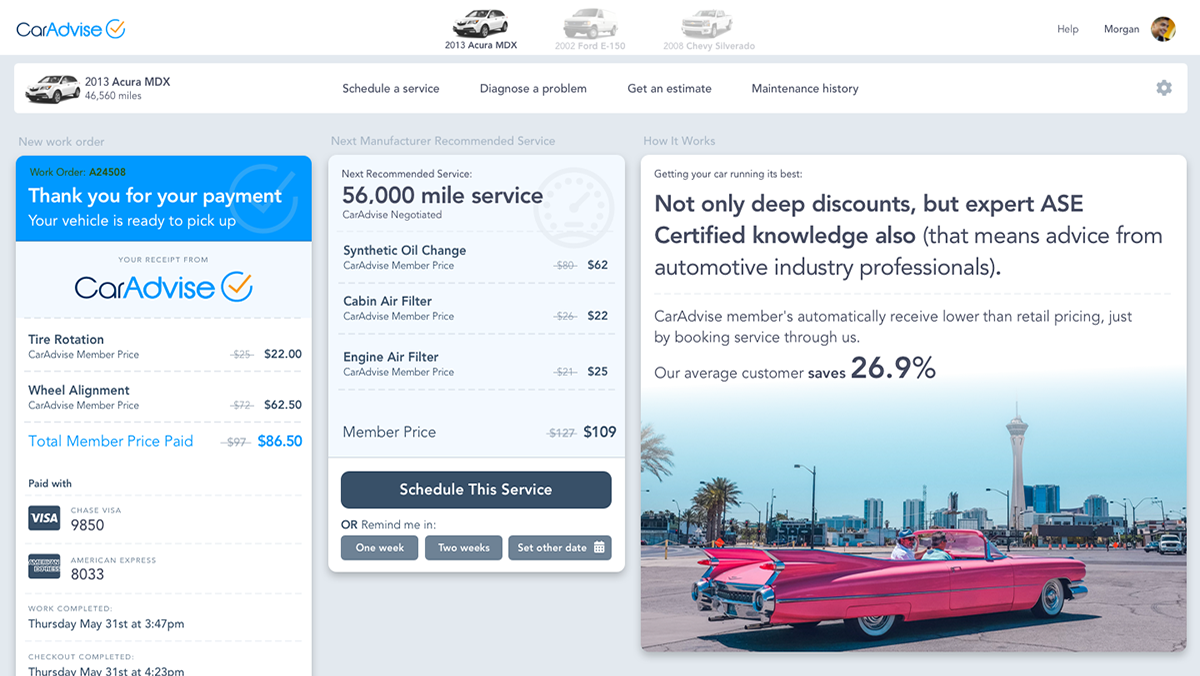Click the Visa card icon
The image size is (1200, 676).
pyautogui.click(x=44, y=518)
